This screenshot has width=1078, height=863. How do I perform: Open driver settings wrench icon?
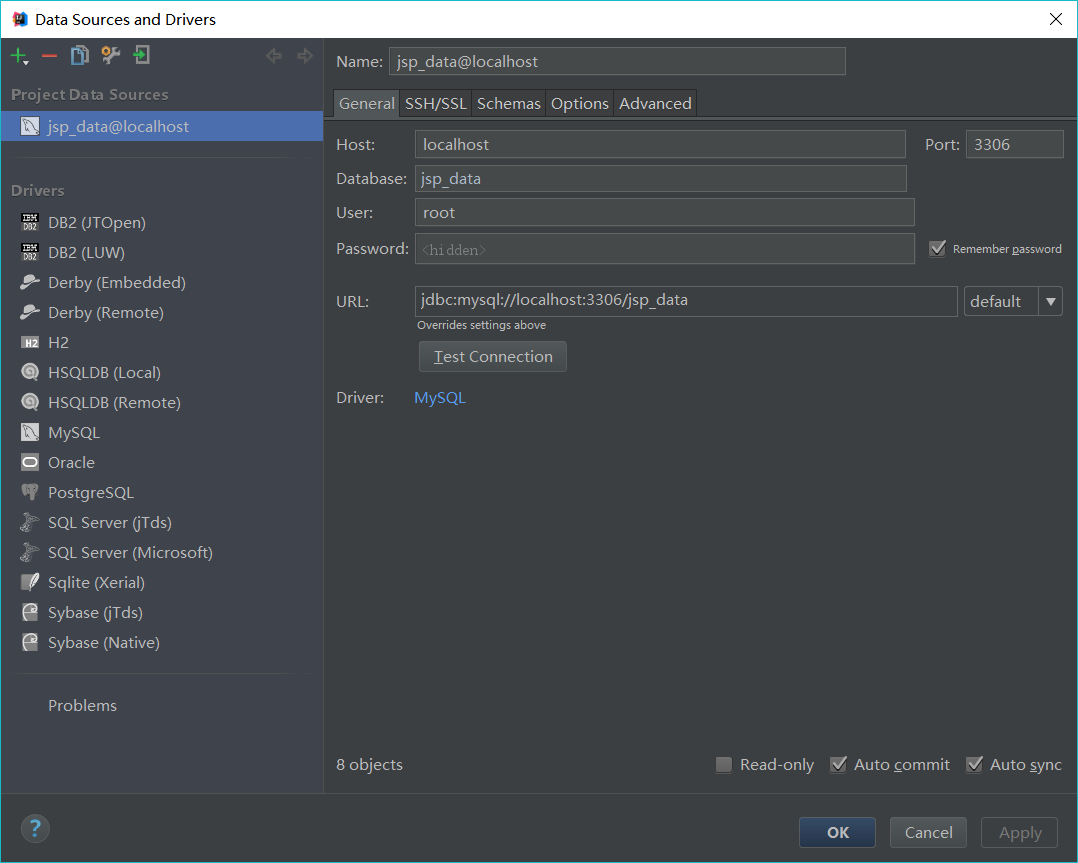pyautogui.click(x=111, y=55)
